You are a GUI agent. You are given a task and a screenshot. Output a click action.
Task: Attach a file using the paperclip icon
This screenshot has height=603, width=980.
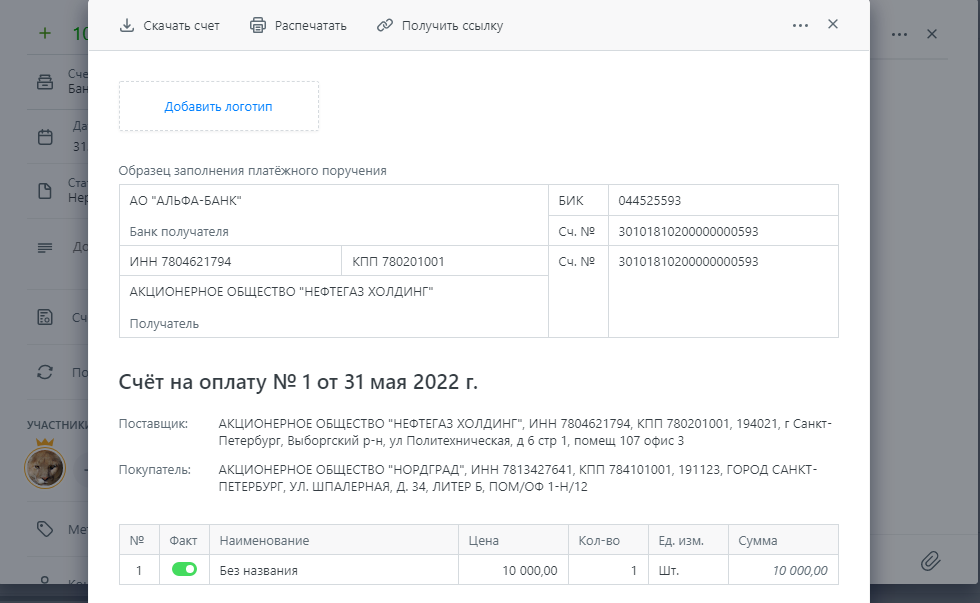931,561
